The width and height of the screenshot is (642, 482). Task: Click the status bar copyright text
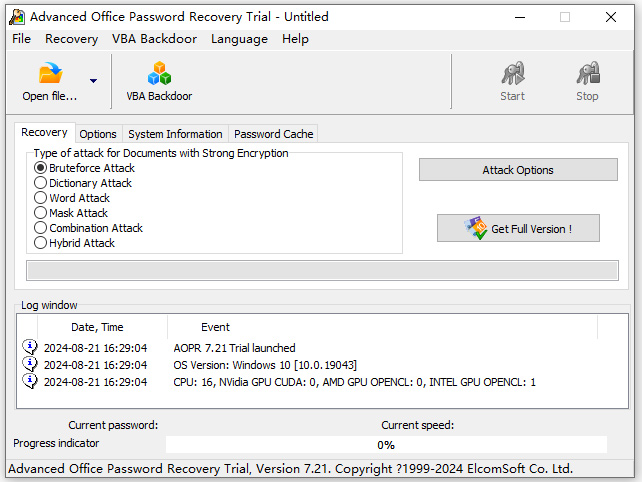[290, 468]
